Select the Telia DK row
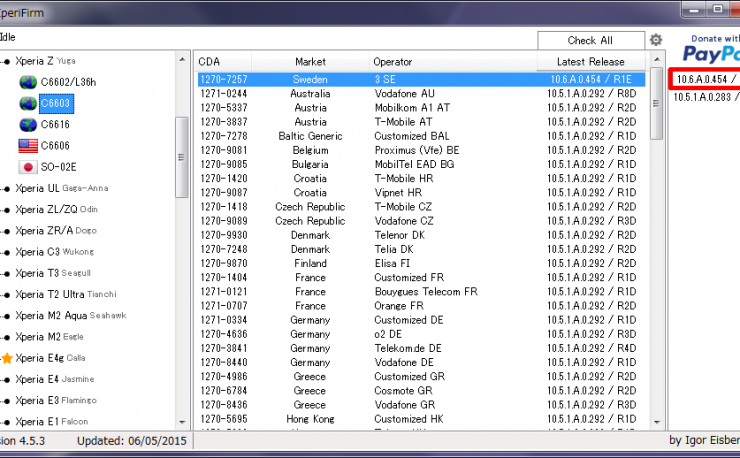Screen dimensions: 740x458 [x=421, y=249]
